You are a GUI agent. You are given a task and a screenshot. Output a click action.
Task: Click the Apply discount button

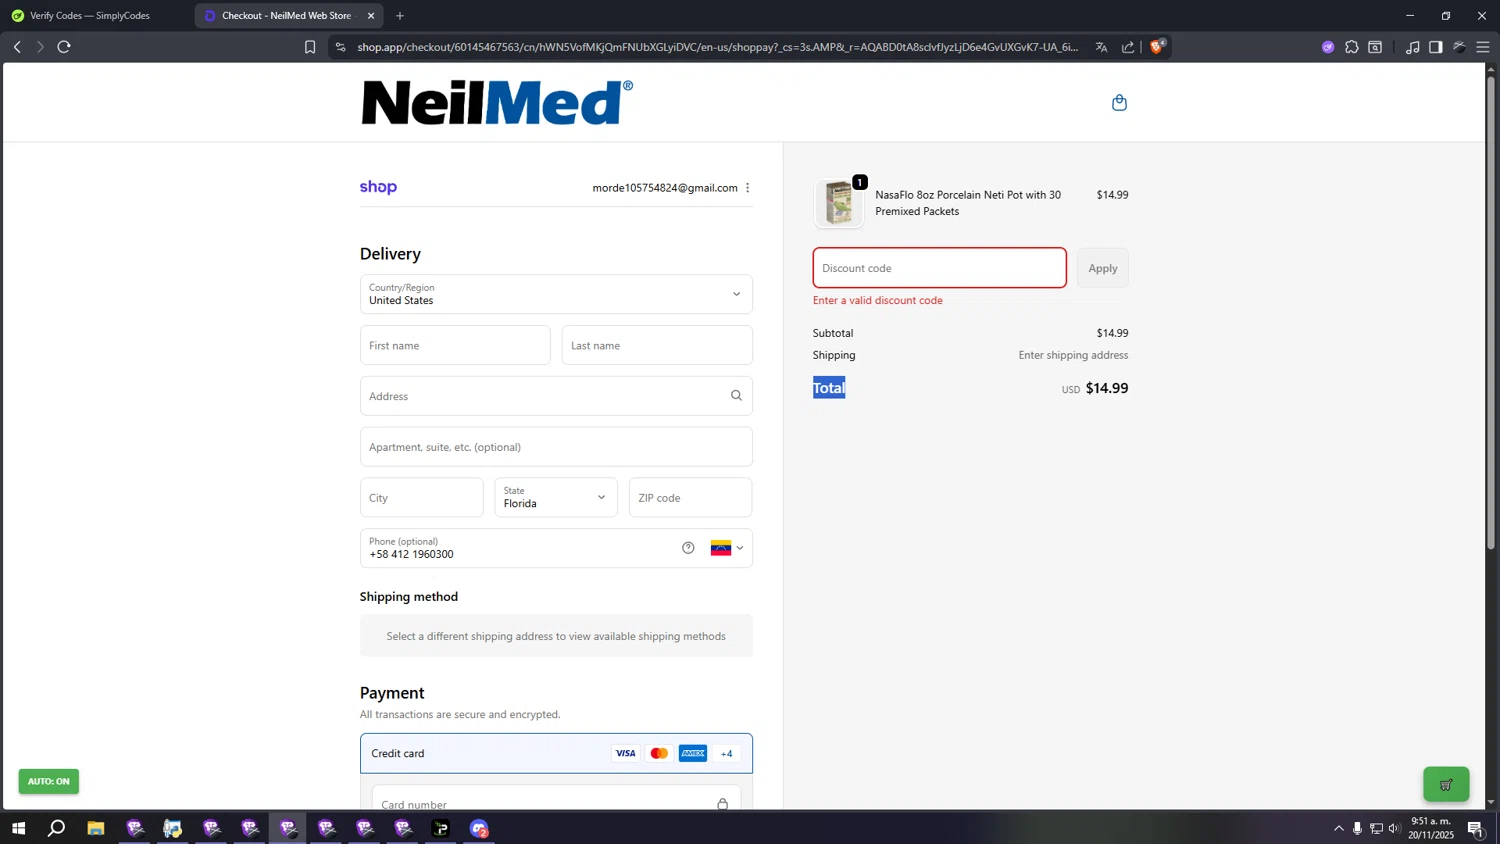point(1103,268)
